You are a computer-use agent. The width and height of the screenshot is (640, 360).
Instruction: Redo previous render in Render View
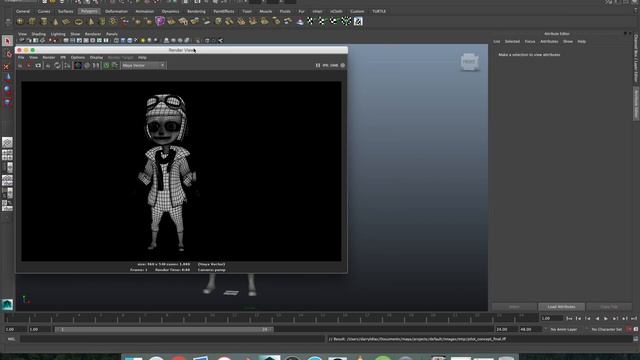tap(20, 65)
